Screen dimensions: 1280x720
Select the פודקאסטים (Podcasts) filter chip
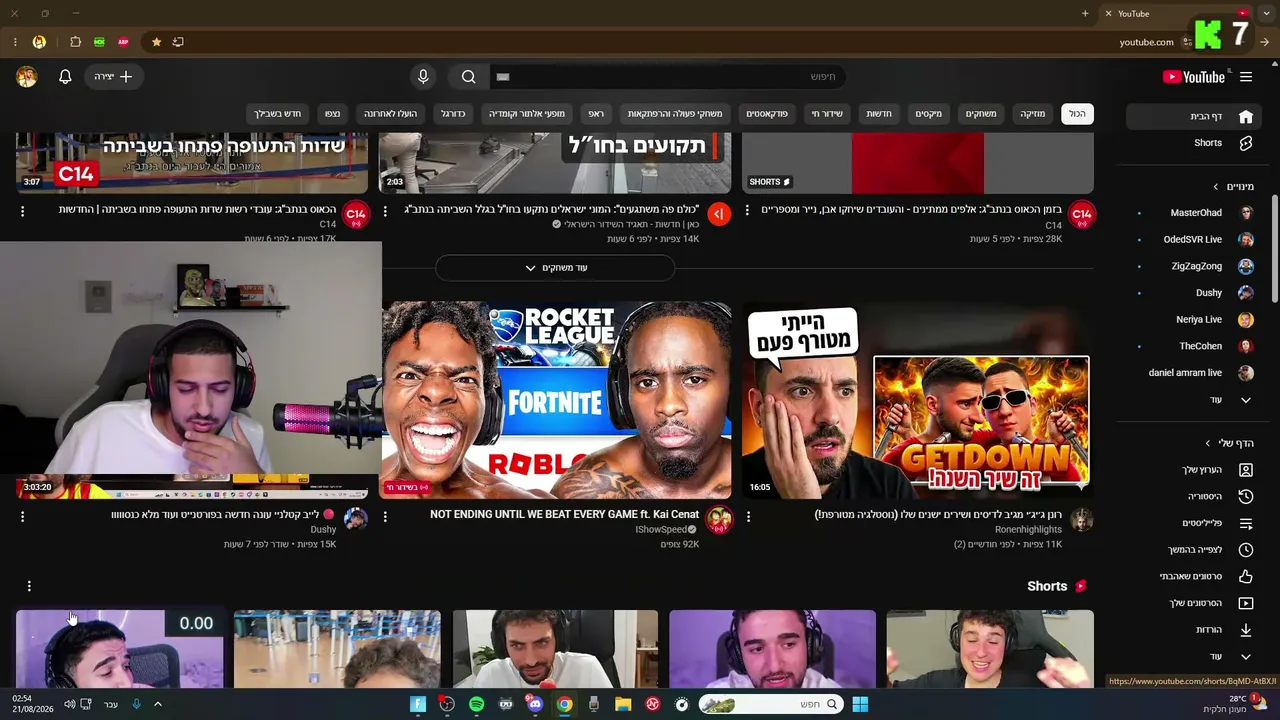click(x=767, y=114)
